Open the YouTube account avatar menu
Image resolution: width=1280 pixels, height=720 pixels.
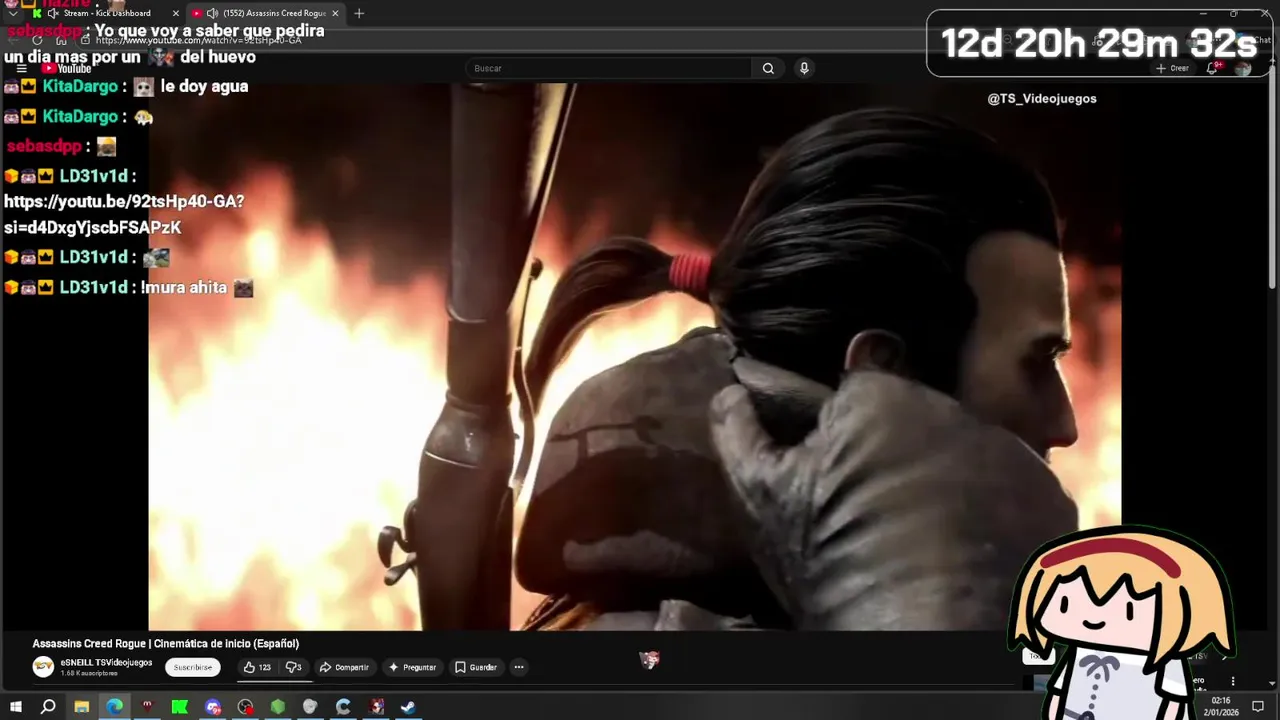pyautogui.click(x=1243, y=68)
